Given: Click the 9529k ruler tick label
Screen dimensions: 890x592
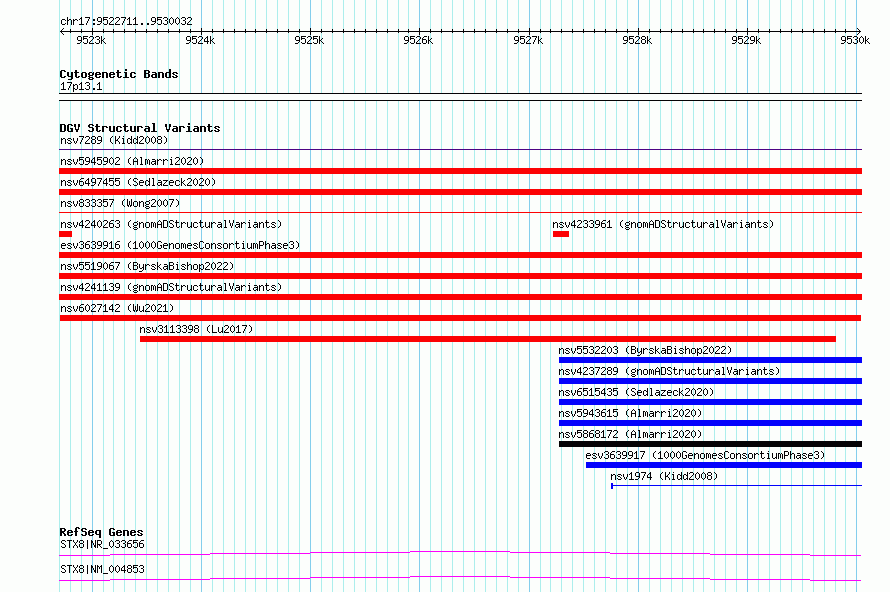Looking at the screenshot, I should pos(746,40).
